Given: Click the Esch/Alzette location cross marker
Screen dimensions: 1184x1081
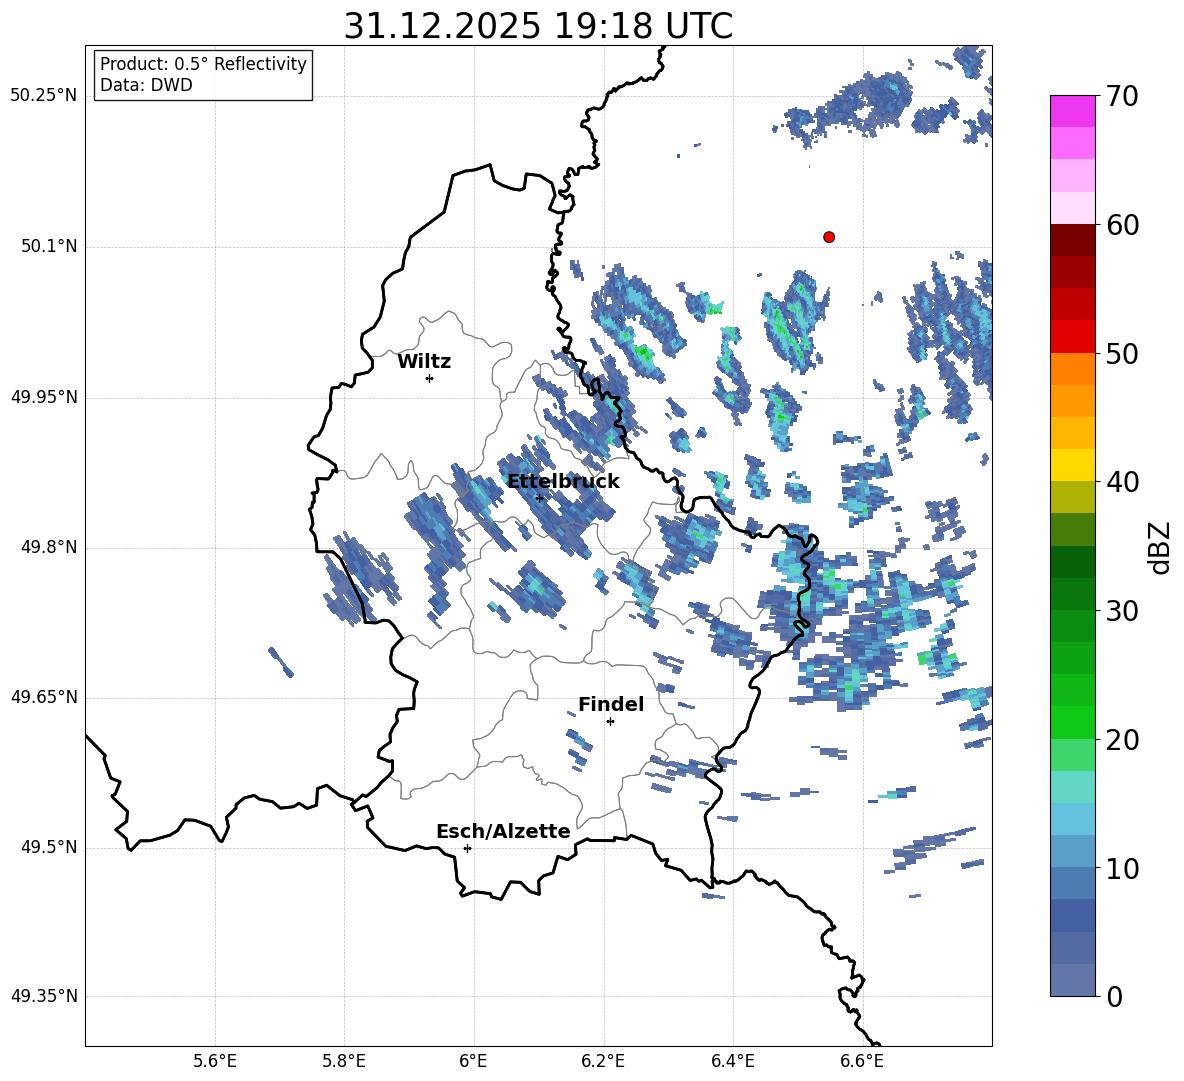Looking at the screenshot, I should coord(467,848).
